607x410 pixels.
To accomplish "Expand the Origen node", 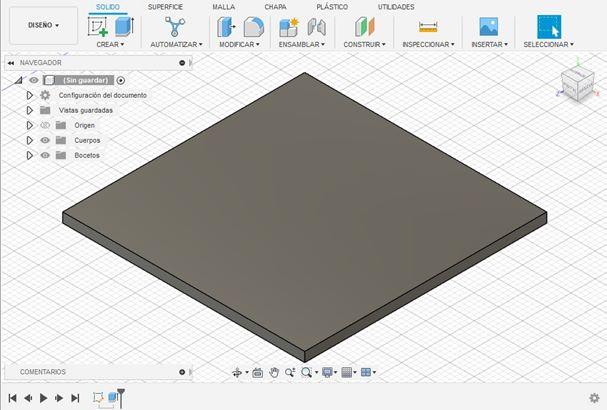I will (29, 125).
